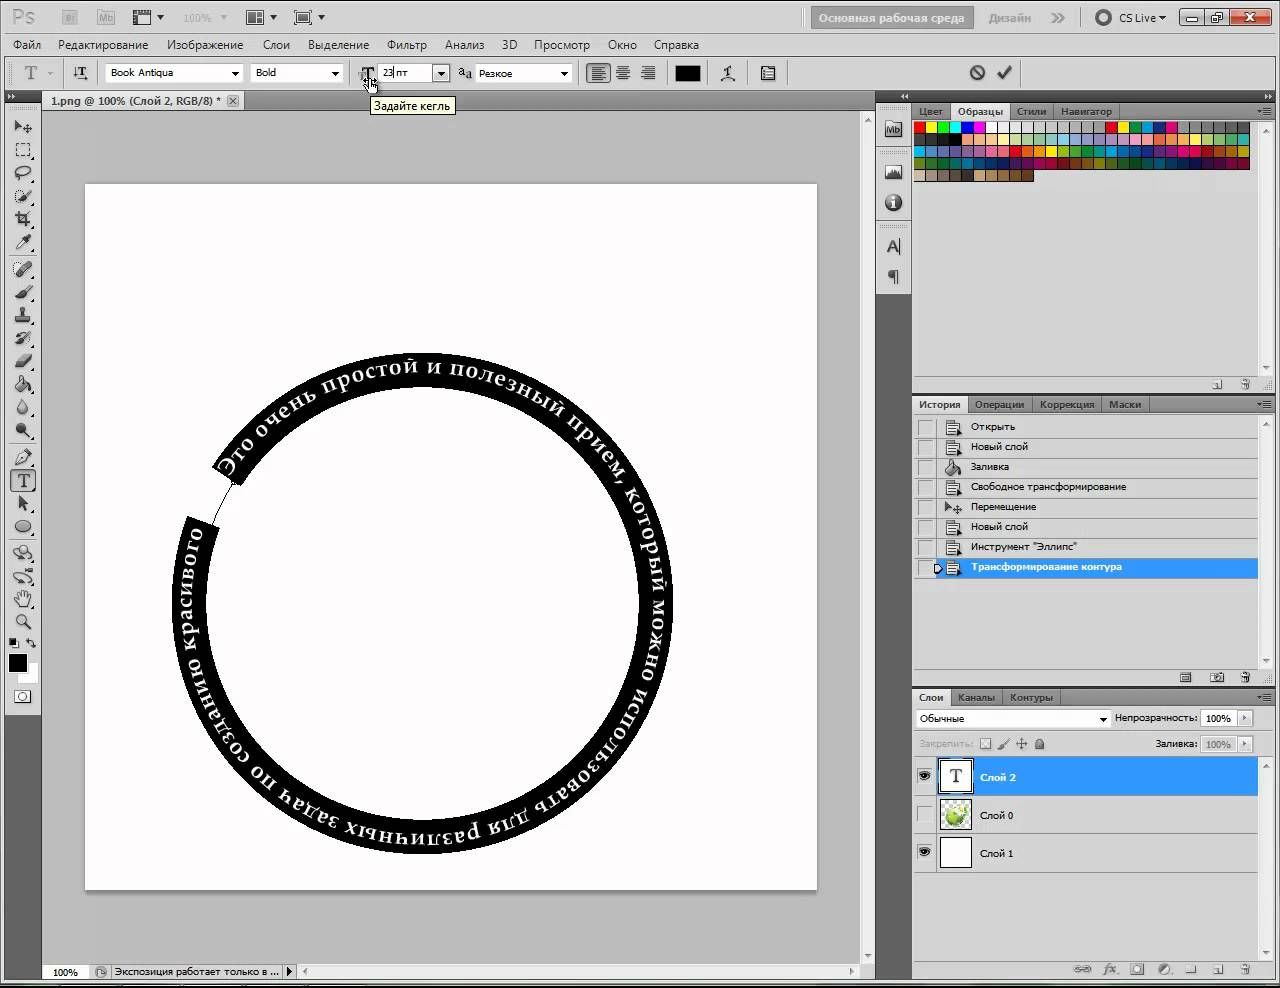Select the Move tool
This screenshot has height=988, width=1280.
click(x=24, y=127)
